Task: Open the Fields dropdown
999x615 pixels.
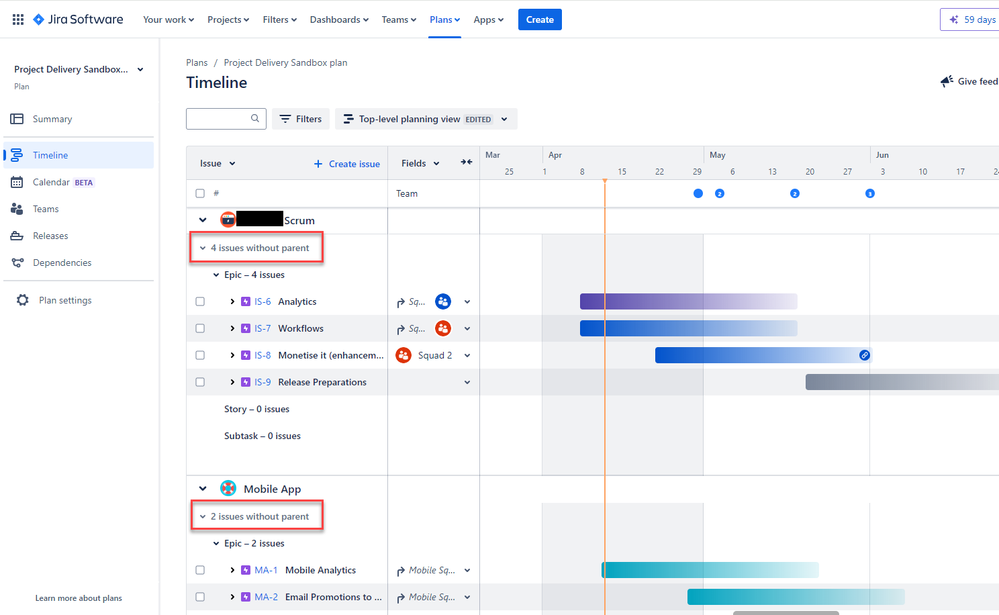Action: pos(420,163)
